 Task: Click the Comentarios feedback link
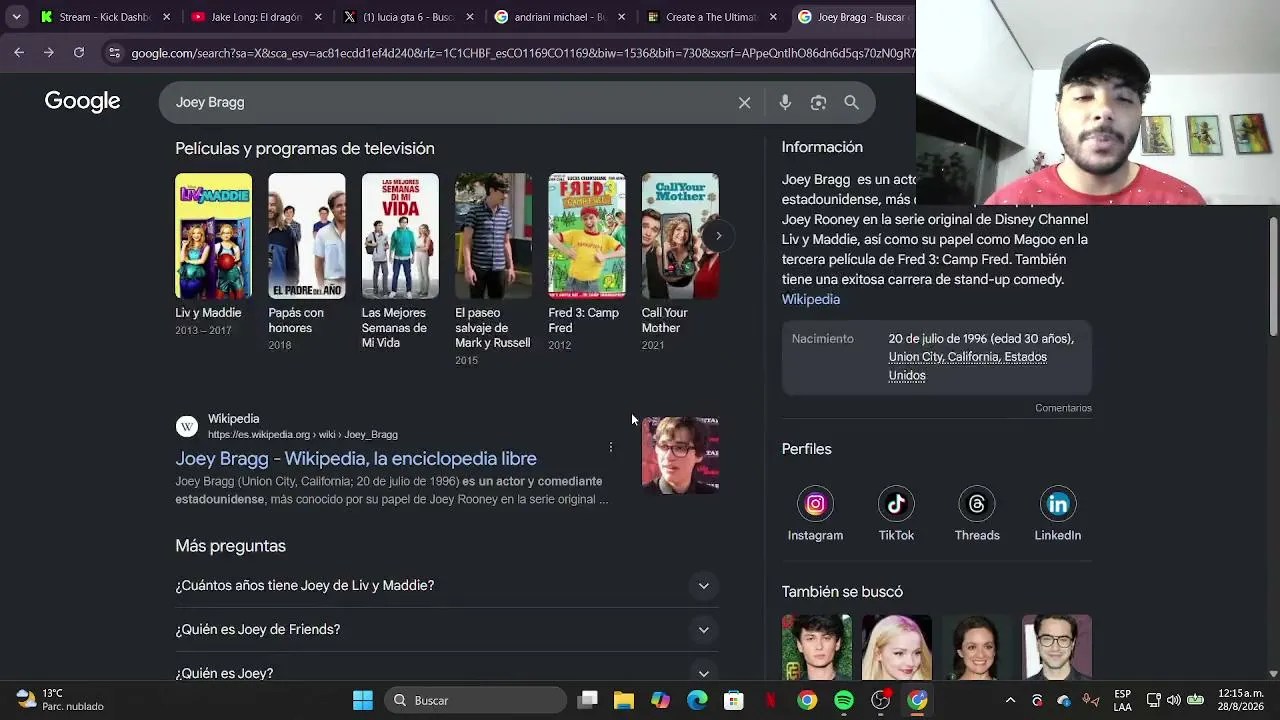(1063, 408)
